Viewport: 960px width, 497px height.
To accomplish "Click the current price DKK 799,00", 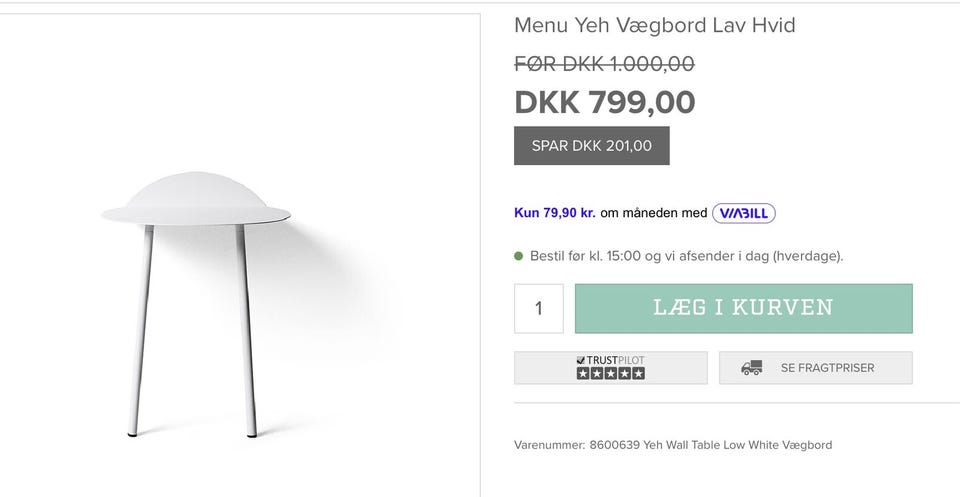I will [605, 102].
